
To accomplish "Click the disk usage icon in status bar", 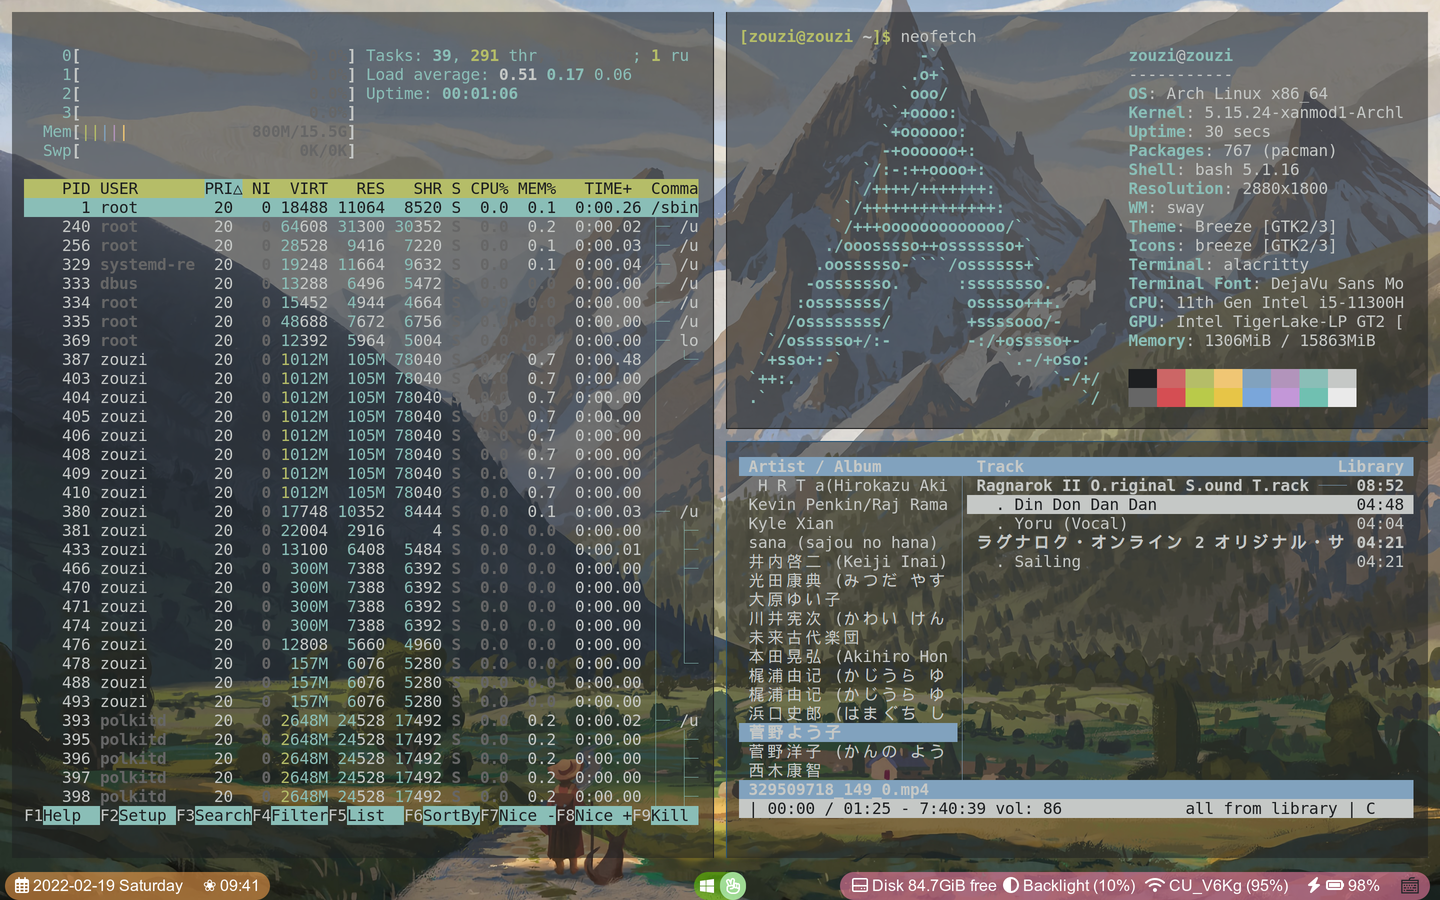I will tap(858, 885).
